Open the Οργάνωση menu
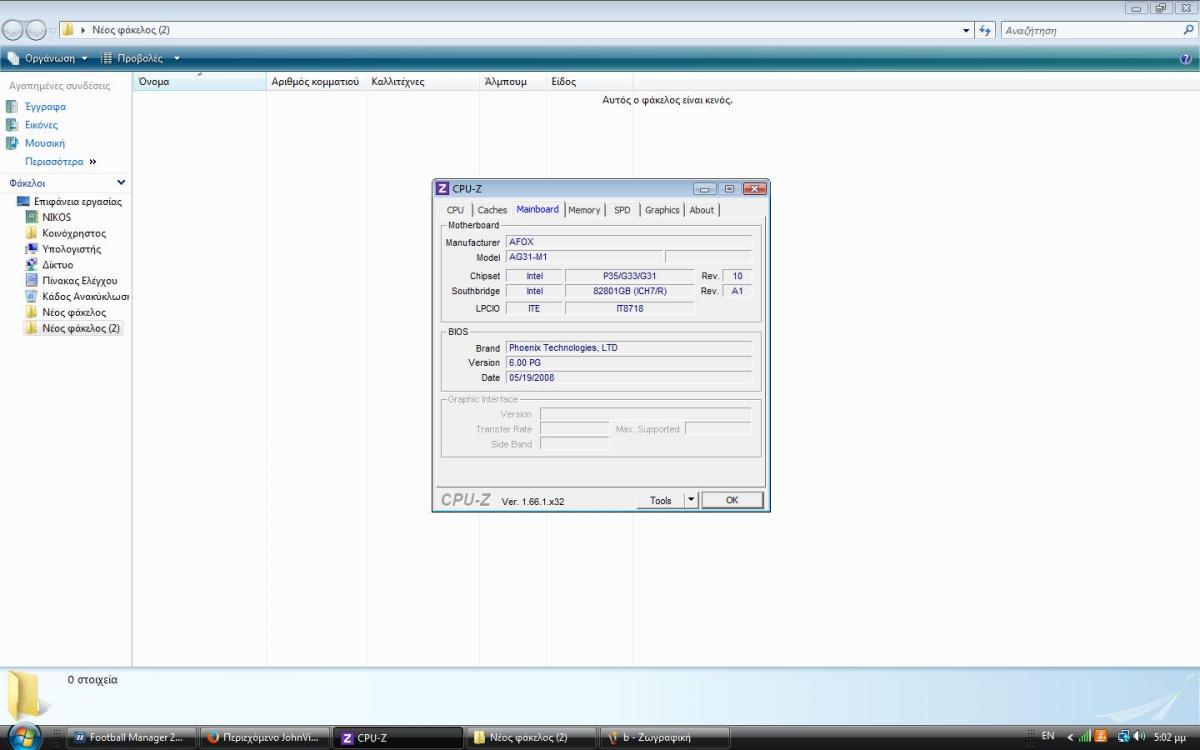1200x750 pixels. click(x=49, y=58)
